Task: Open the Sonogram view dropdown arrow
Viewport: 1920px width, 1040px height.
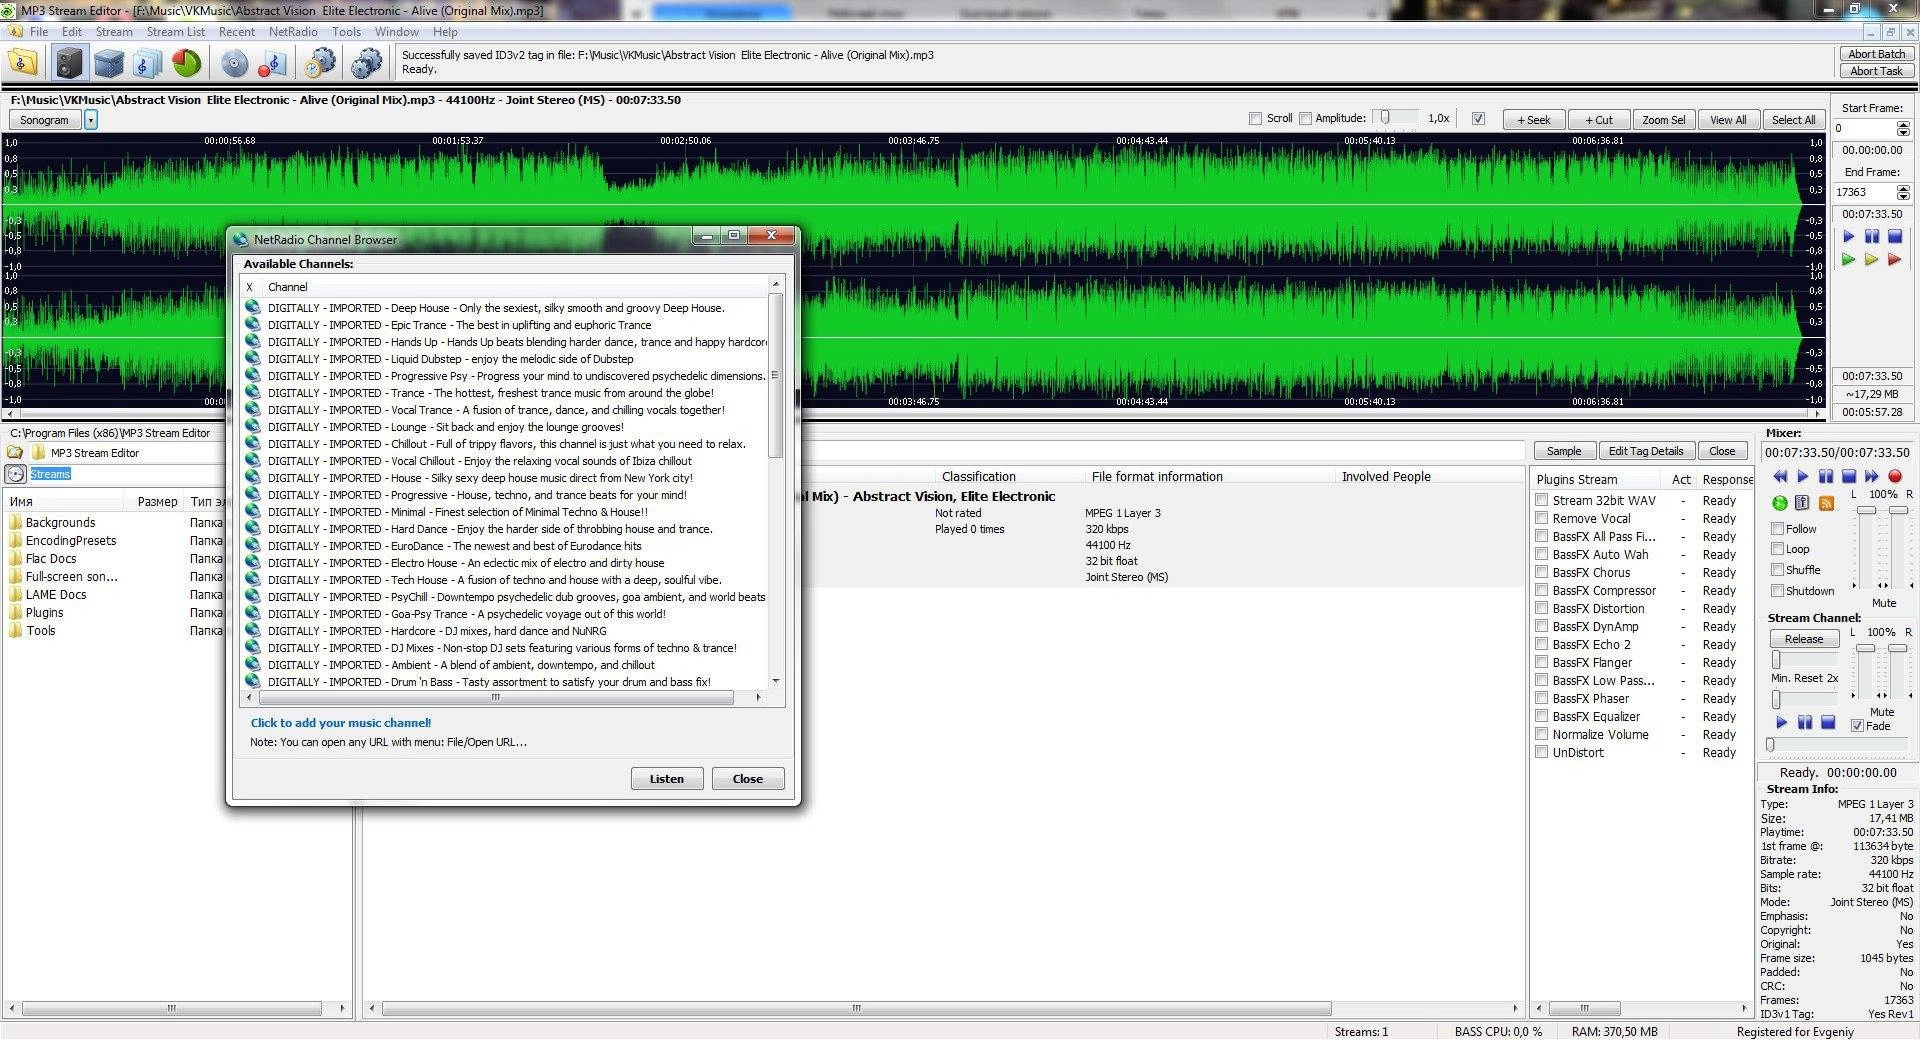Action: click(91, 120)
